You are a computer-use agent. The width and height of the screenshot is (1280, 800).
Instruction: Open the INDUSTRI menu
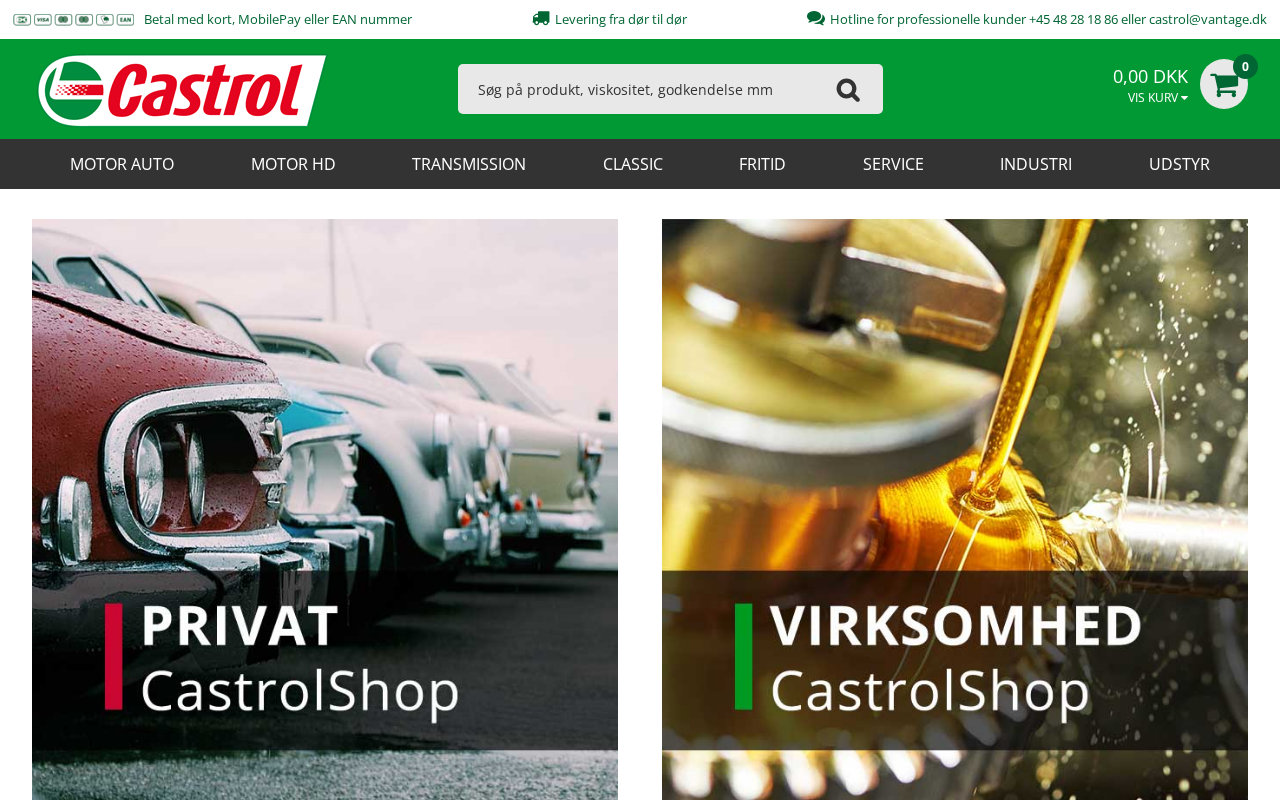[x=1036, y=164]
